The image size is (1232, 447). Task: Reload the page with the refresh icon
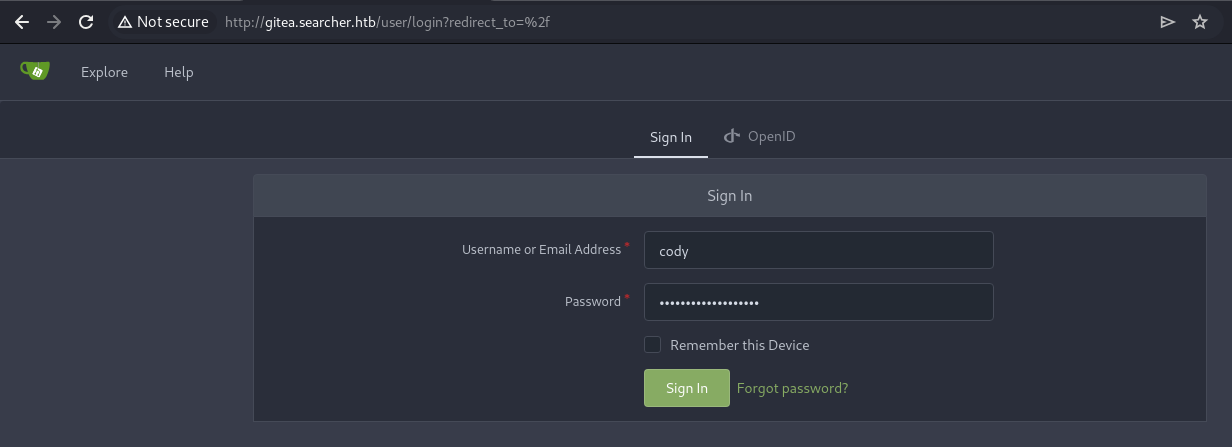coord(86,22)
